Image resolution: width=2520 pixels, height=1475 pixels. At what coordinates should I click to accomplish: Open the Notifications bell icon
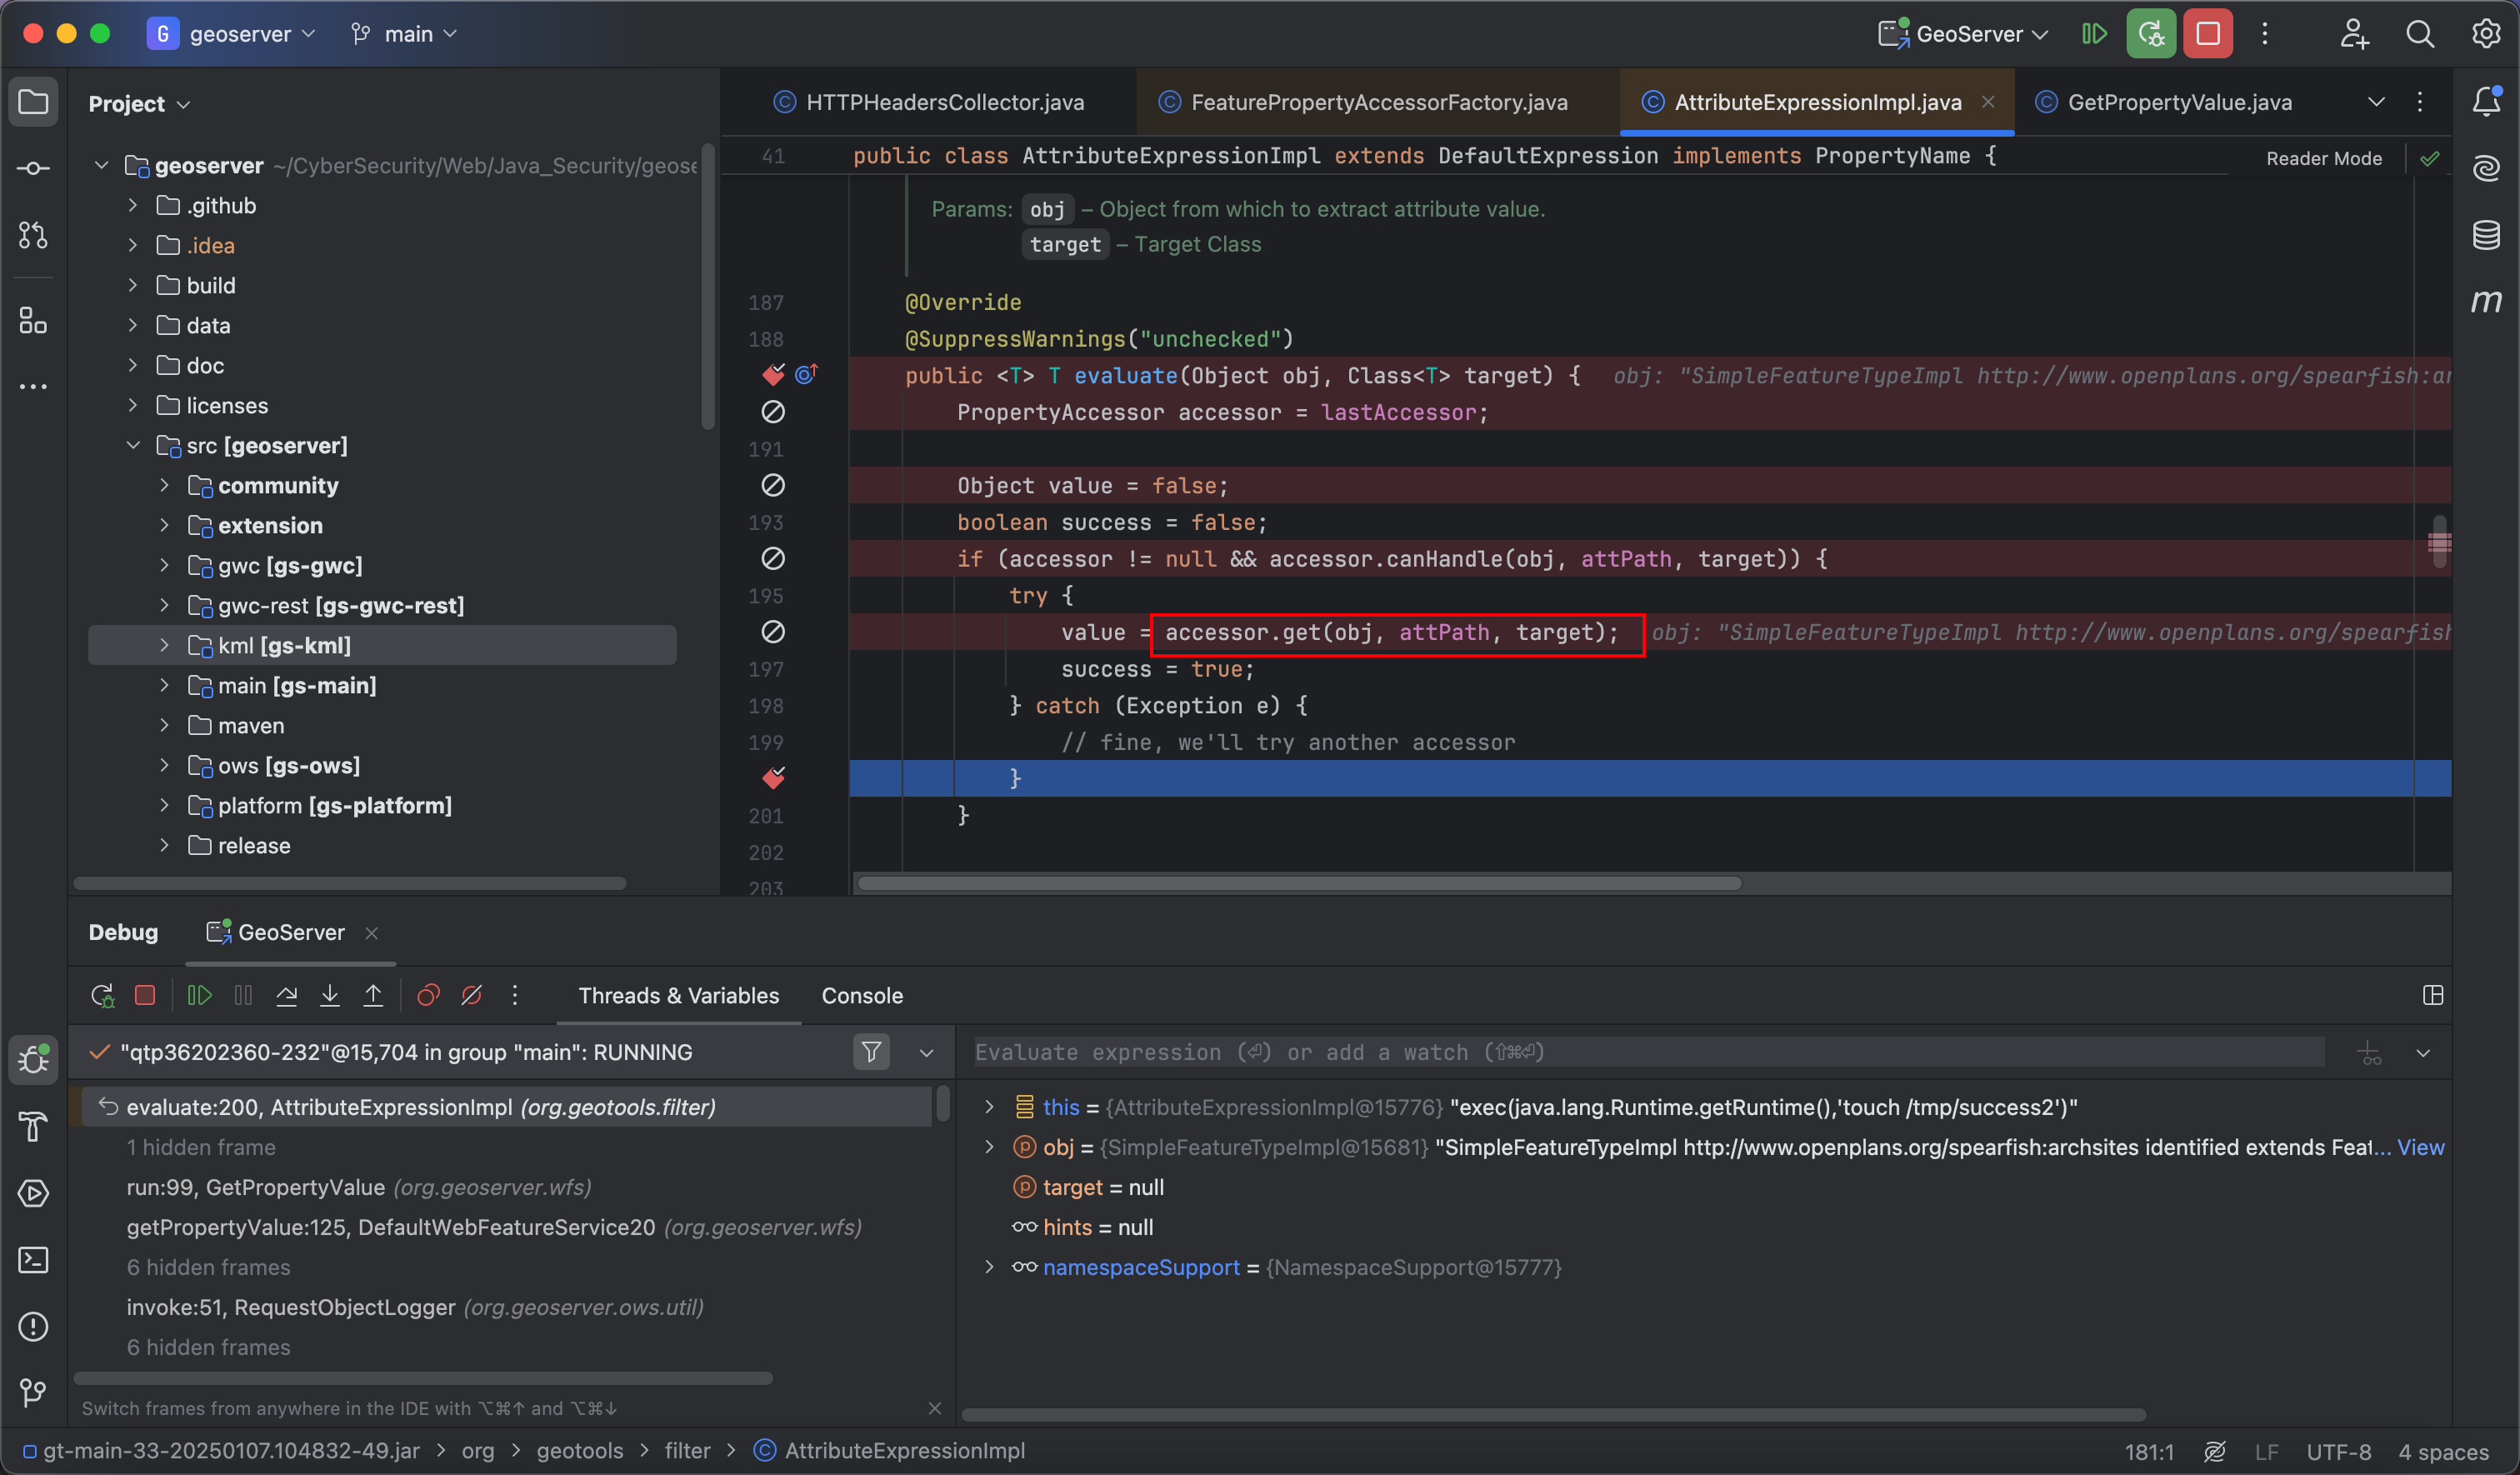2486,101
